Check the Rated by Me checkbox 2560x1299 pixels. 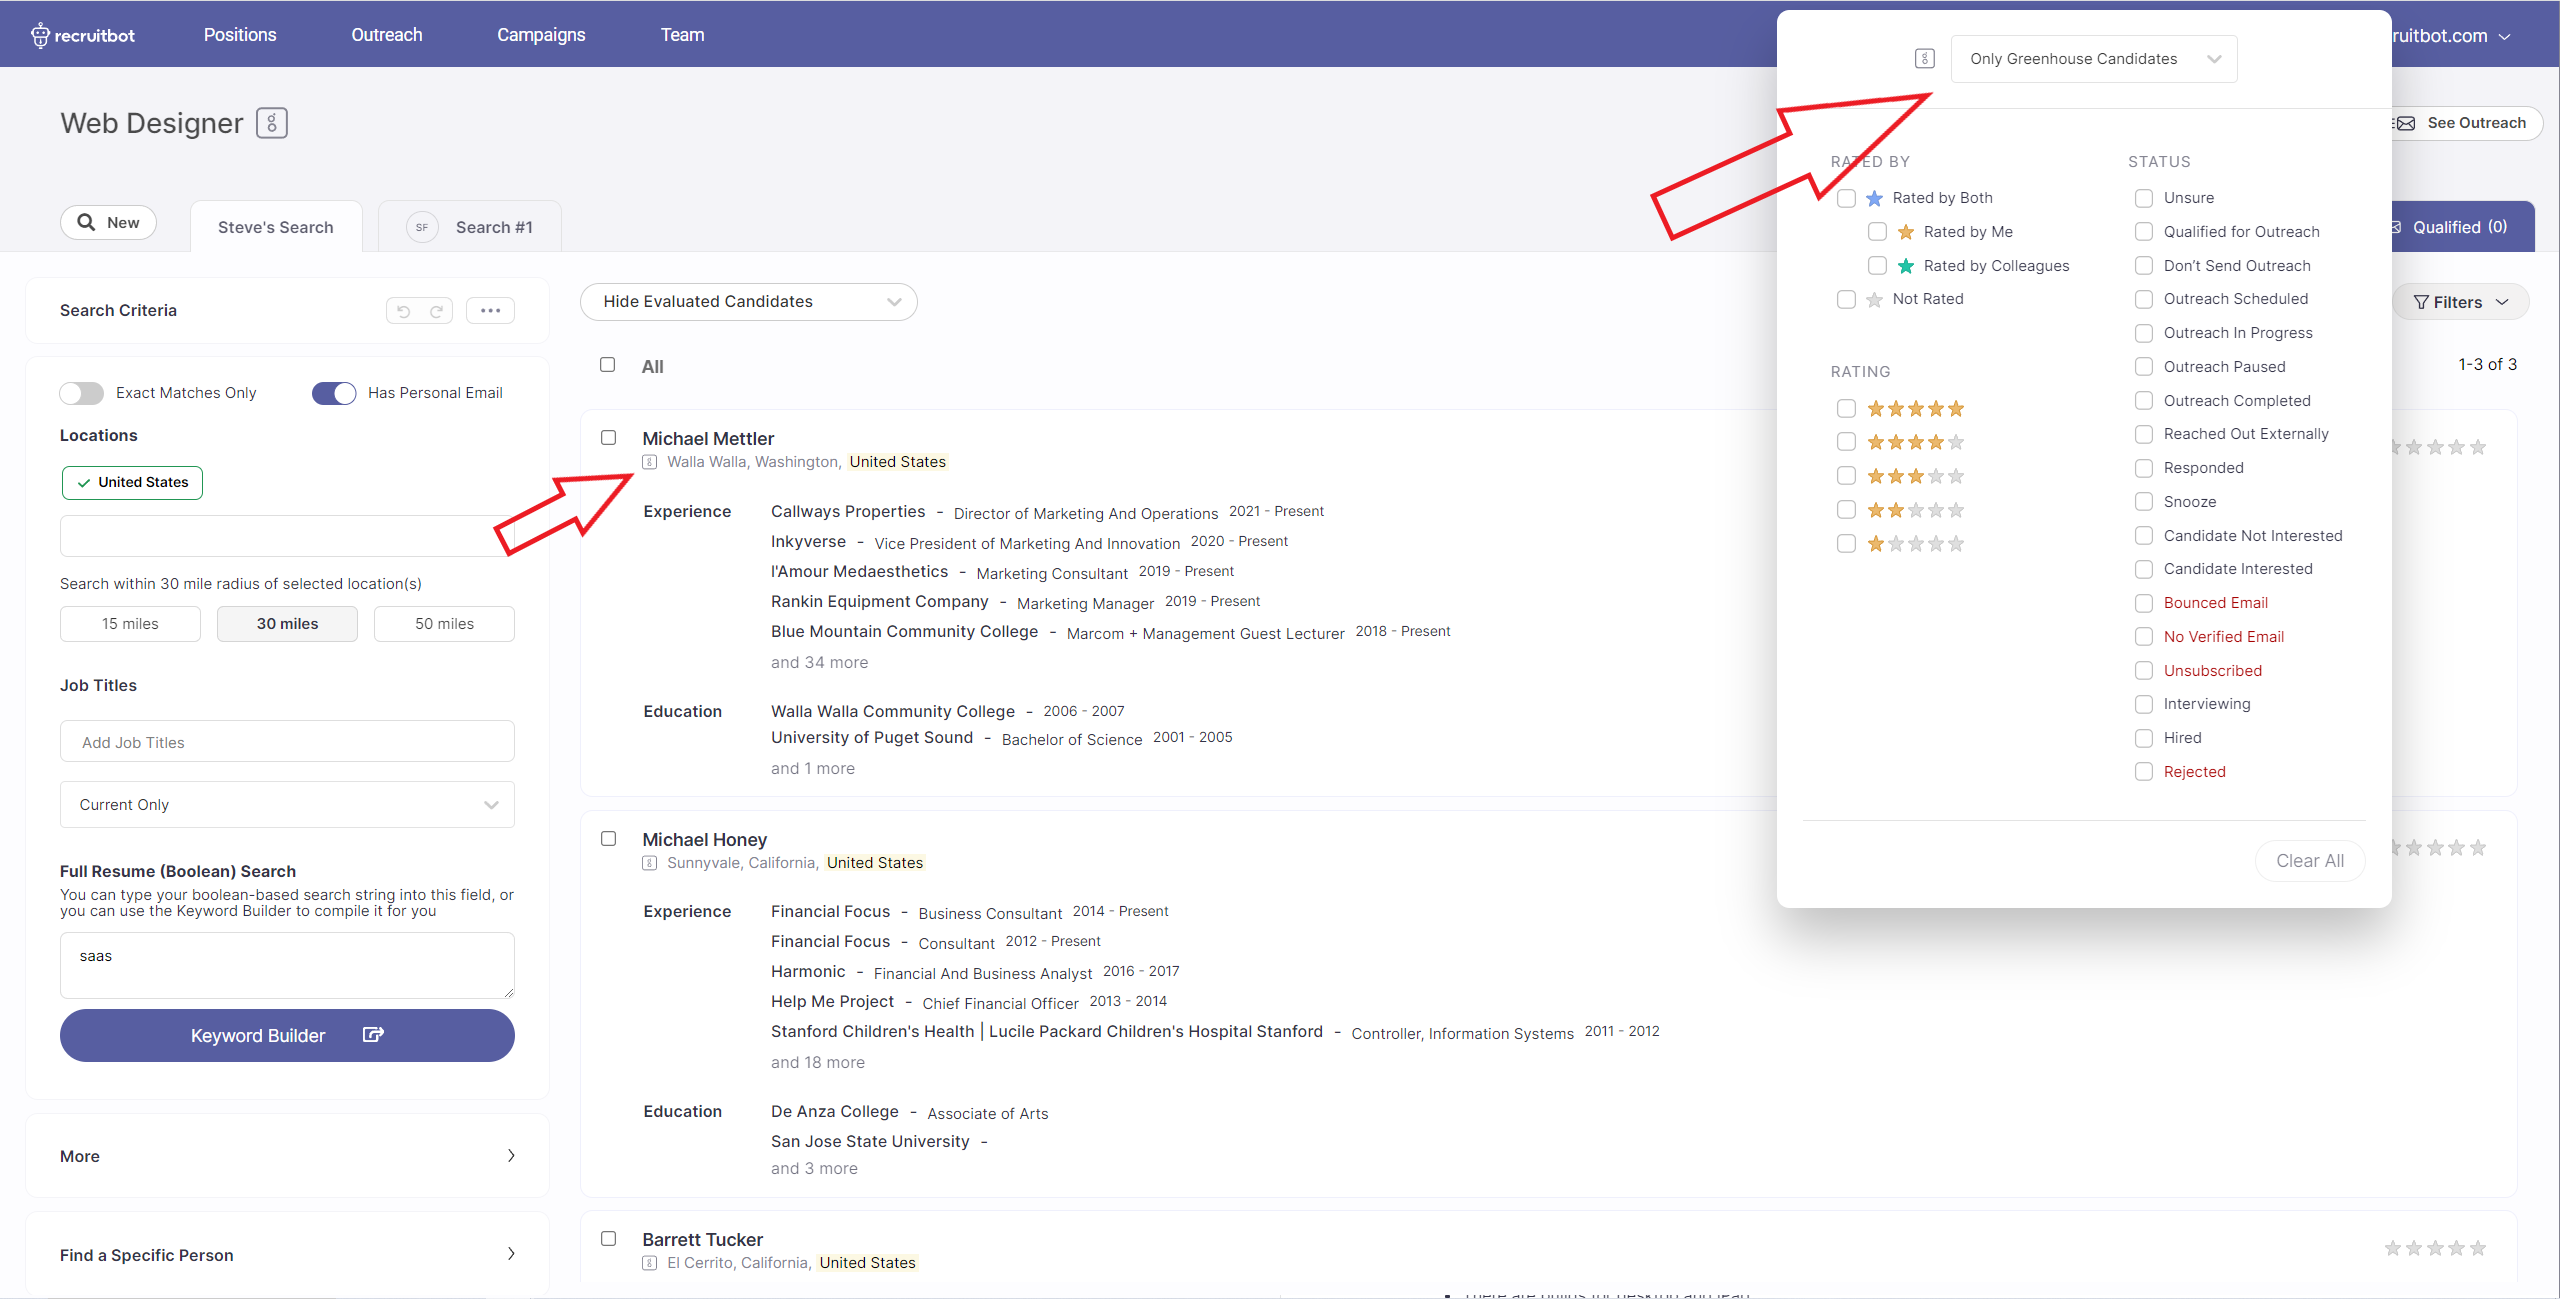click(x=1877, y=232)
